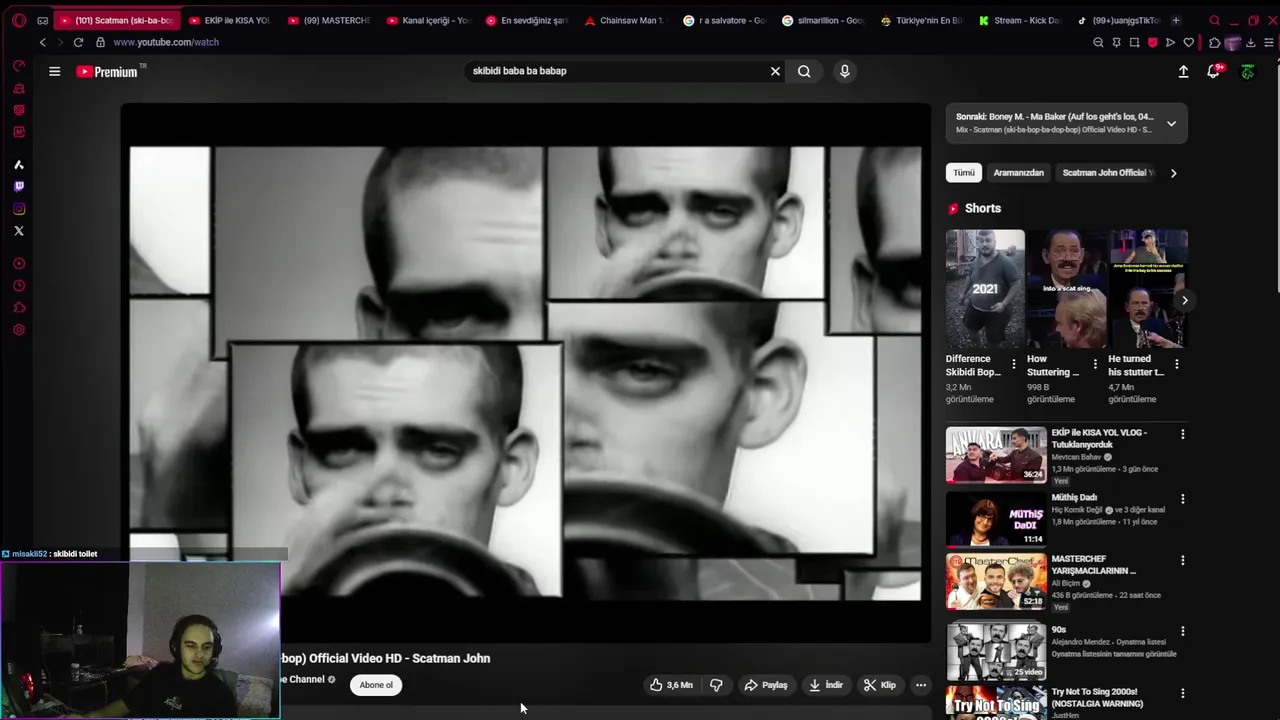Share the video with Paylaş
The height and width of the screenshot is (720, 1280).
click(766, 685)
